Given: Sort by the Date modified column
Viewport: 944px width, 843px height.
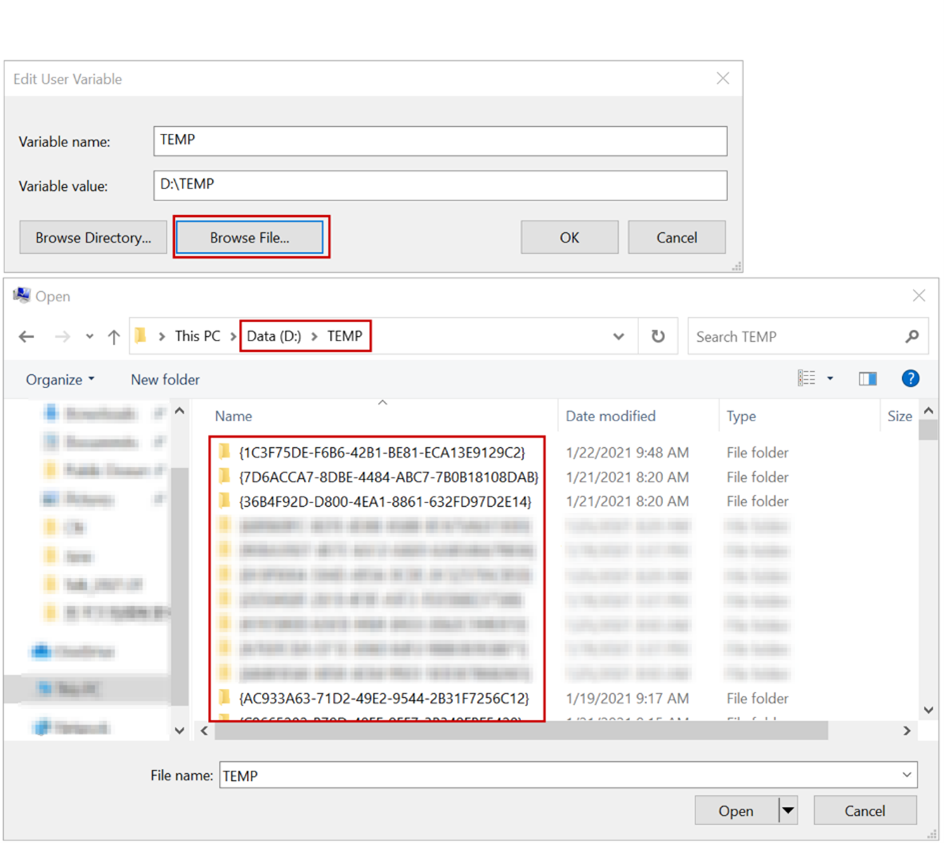Looking at the screenshot, I should [611, 416].
